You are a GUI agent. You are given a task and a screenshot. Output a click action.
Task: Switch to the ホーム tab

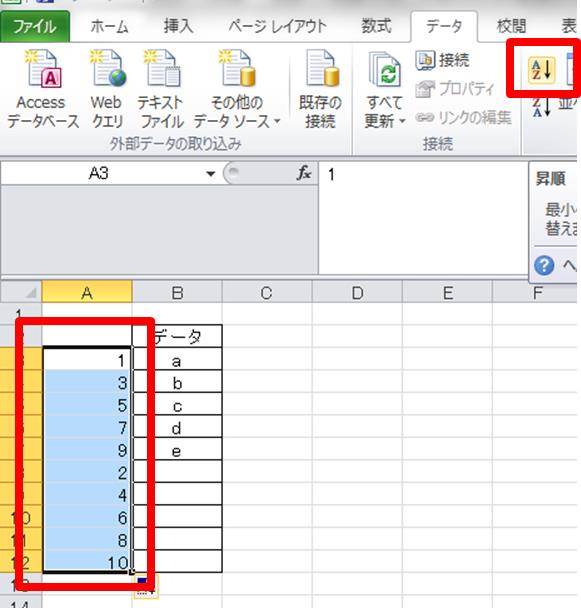coord(109,26)
